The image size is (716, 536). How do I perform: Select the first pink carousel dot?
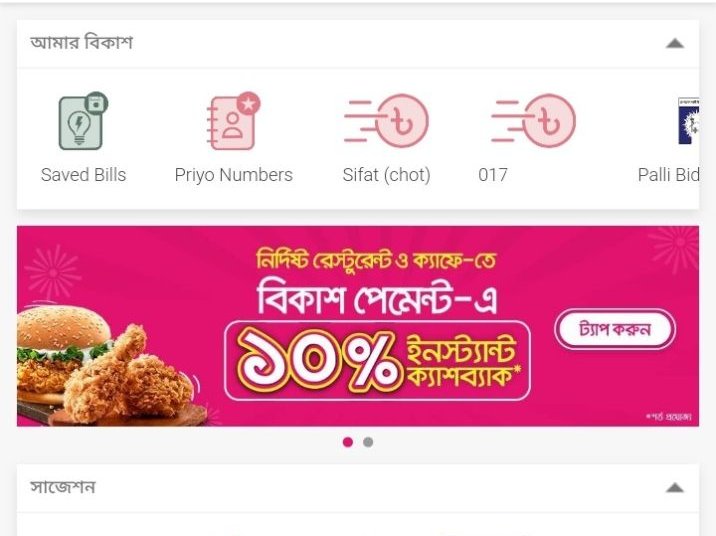tap(347, 442)
